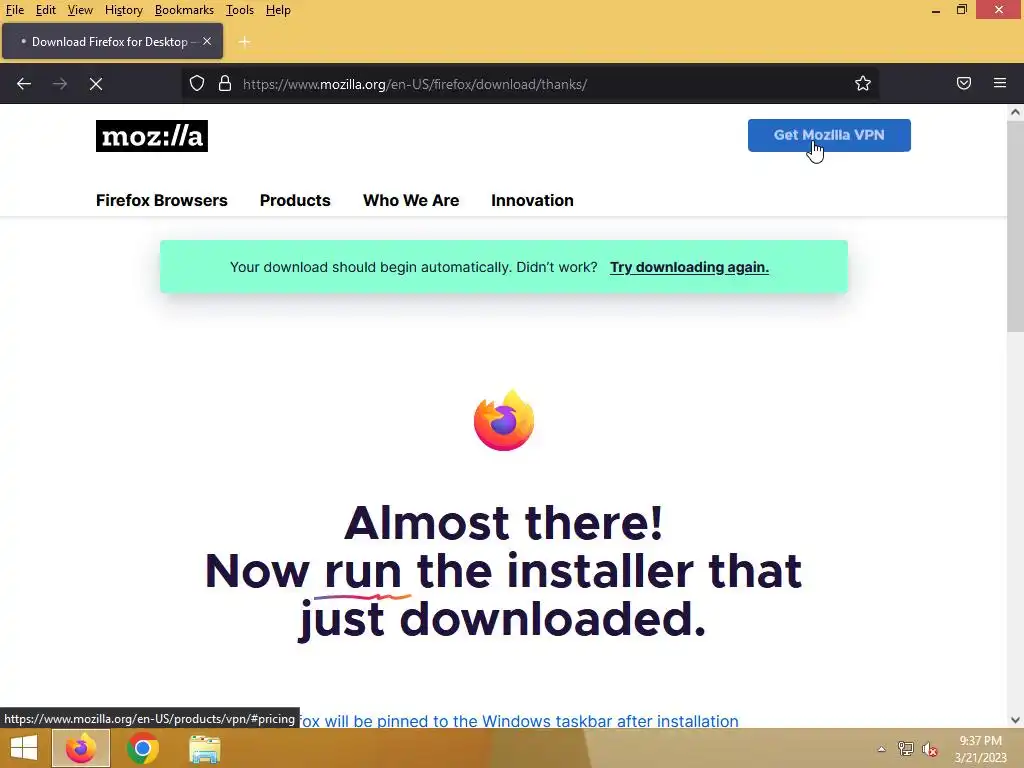Switch to Firefox in the taskbar
Viewport: 1024px width, 768px height.
coord(81,748)
